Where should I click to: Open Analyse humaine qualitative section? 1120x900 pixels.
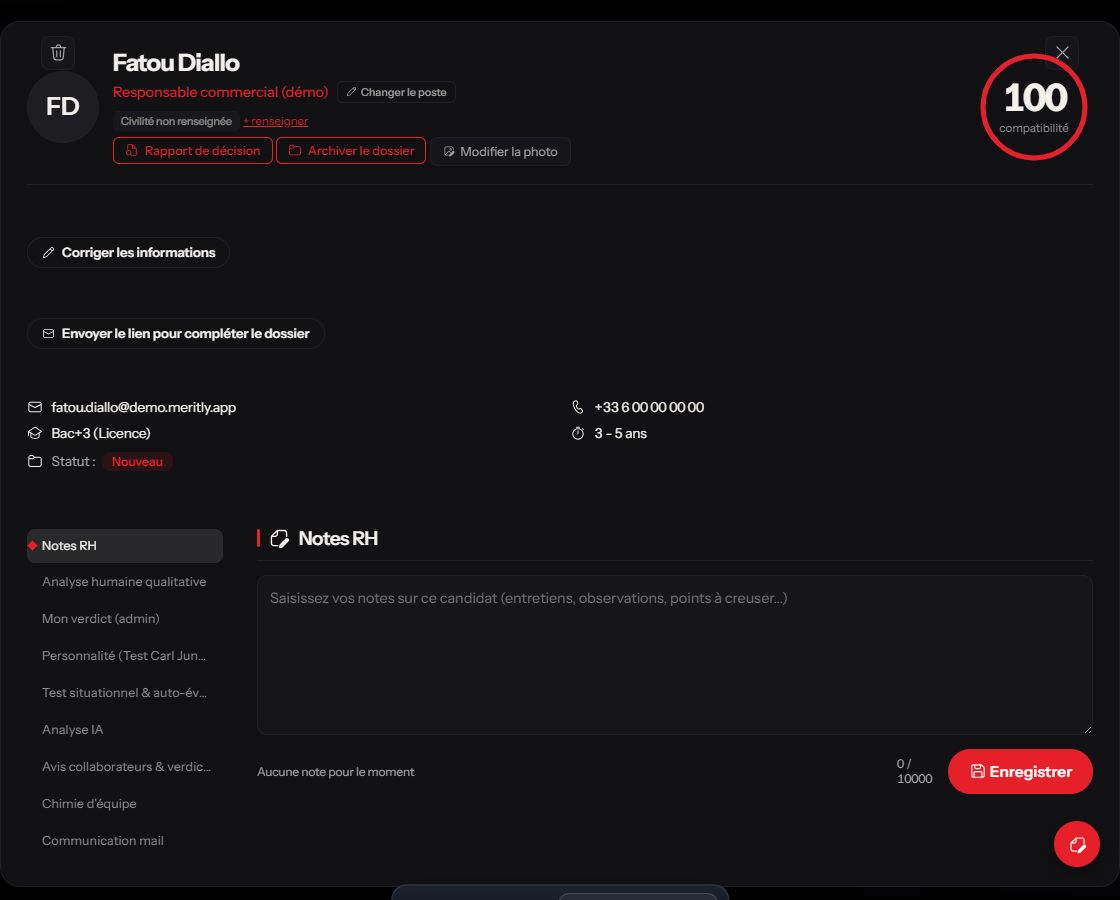[x=125, y=582]
